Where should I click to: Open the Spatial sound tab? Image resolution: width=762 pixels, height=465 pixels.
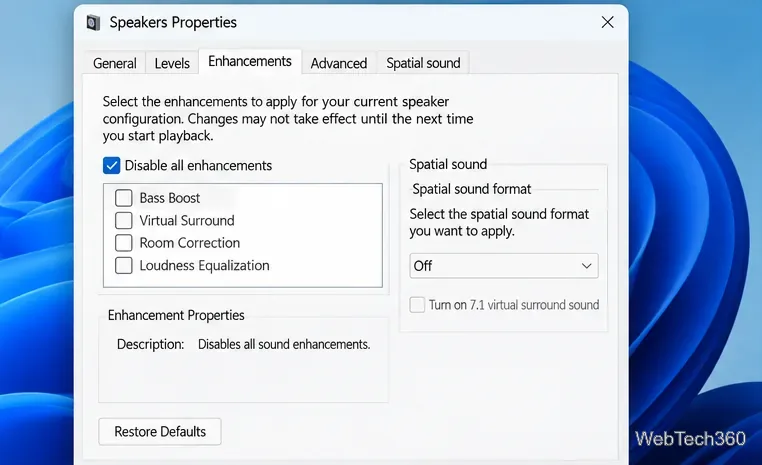[x=423, y=63]
